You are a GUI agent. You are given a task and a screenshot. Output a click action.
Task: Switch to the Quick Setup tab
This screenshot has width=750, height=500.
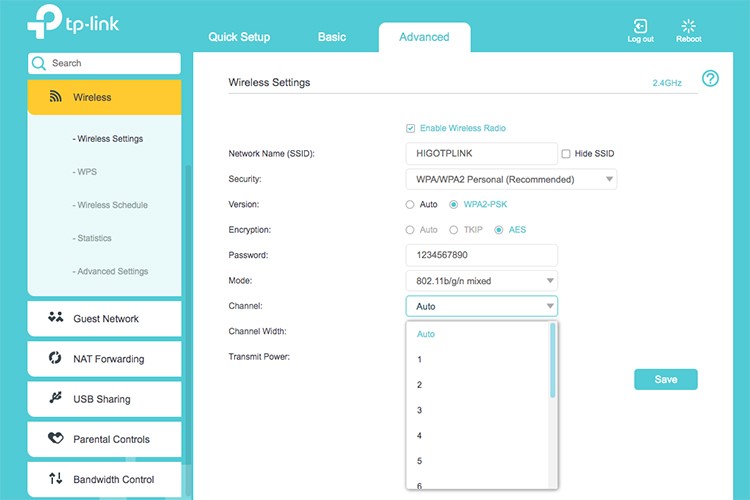coord(239,37)
